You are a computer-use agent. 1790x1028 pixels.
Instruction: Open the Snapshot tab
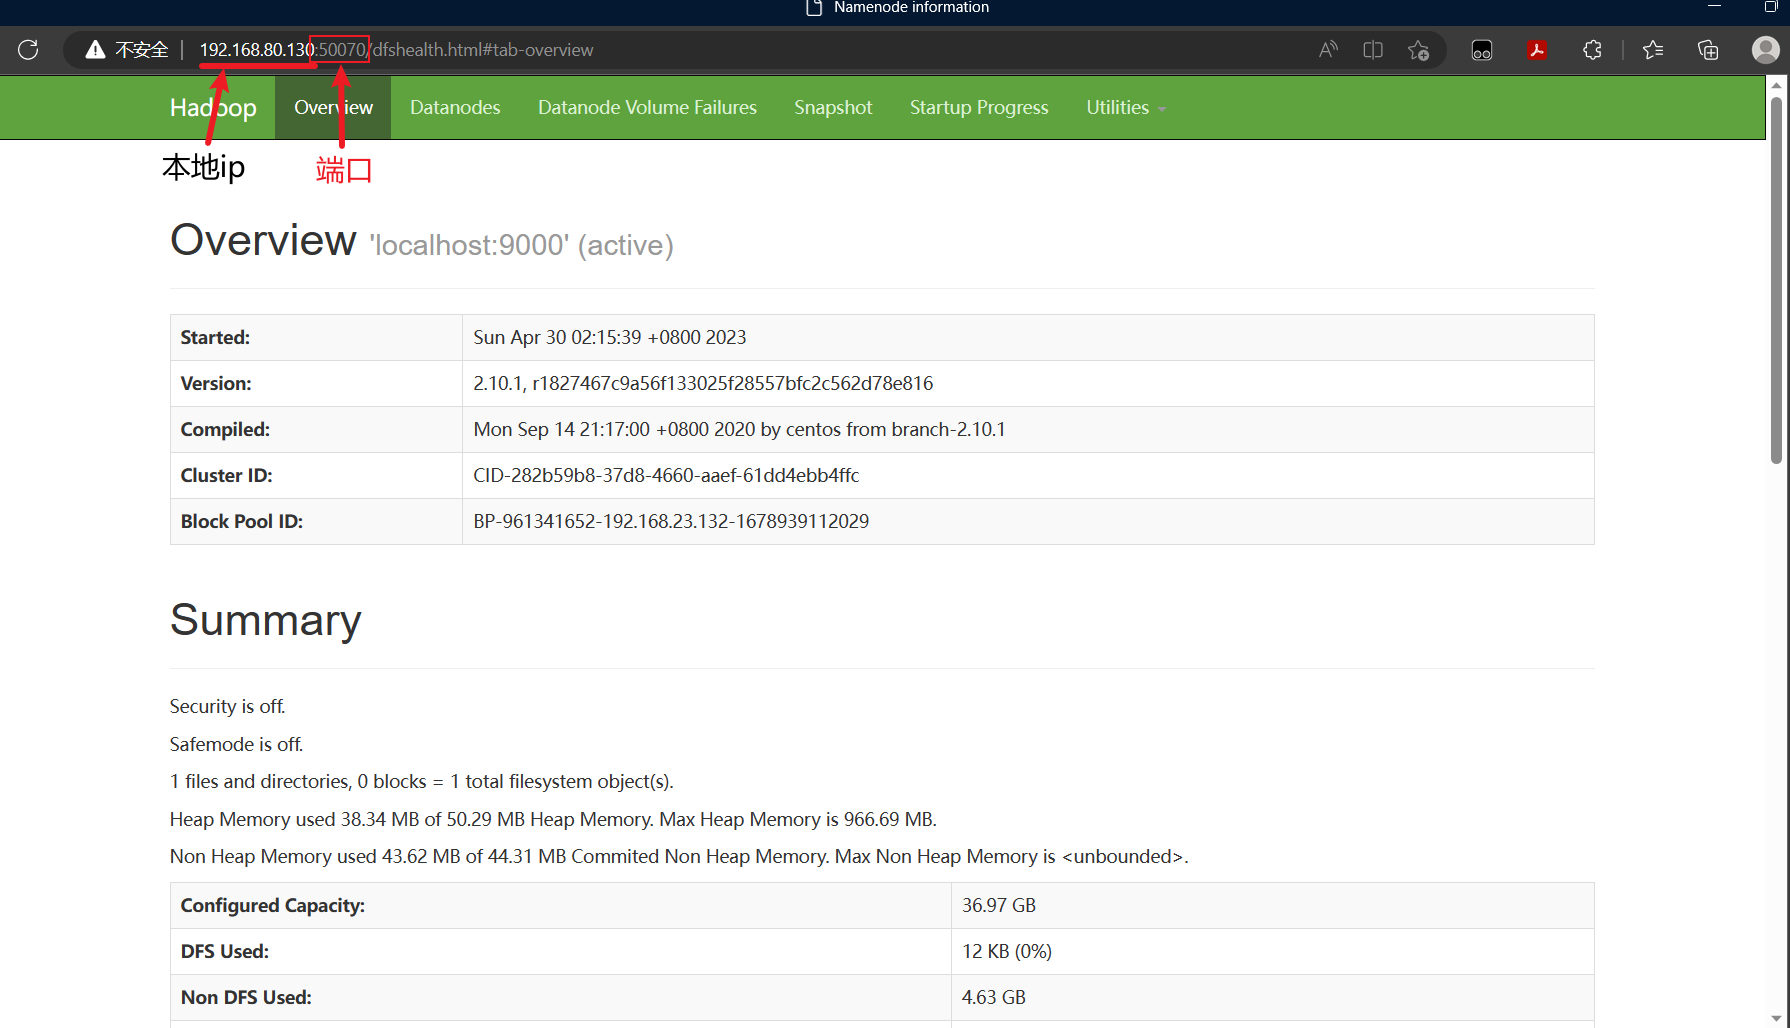(833, 107)
